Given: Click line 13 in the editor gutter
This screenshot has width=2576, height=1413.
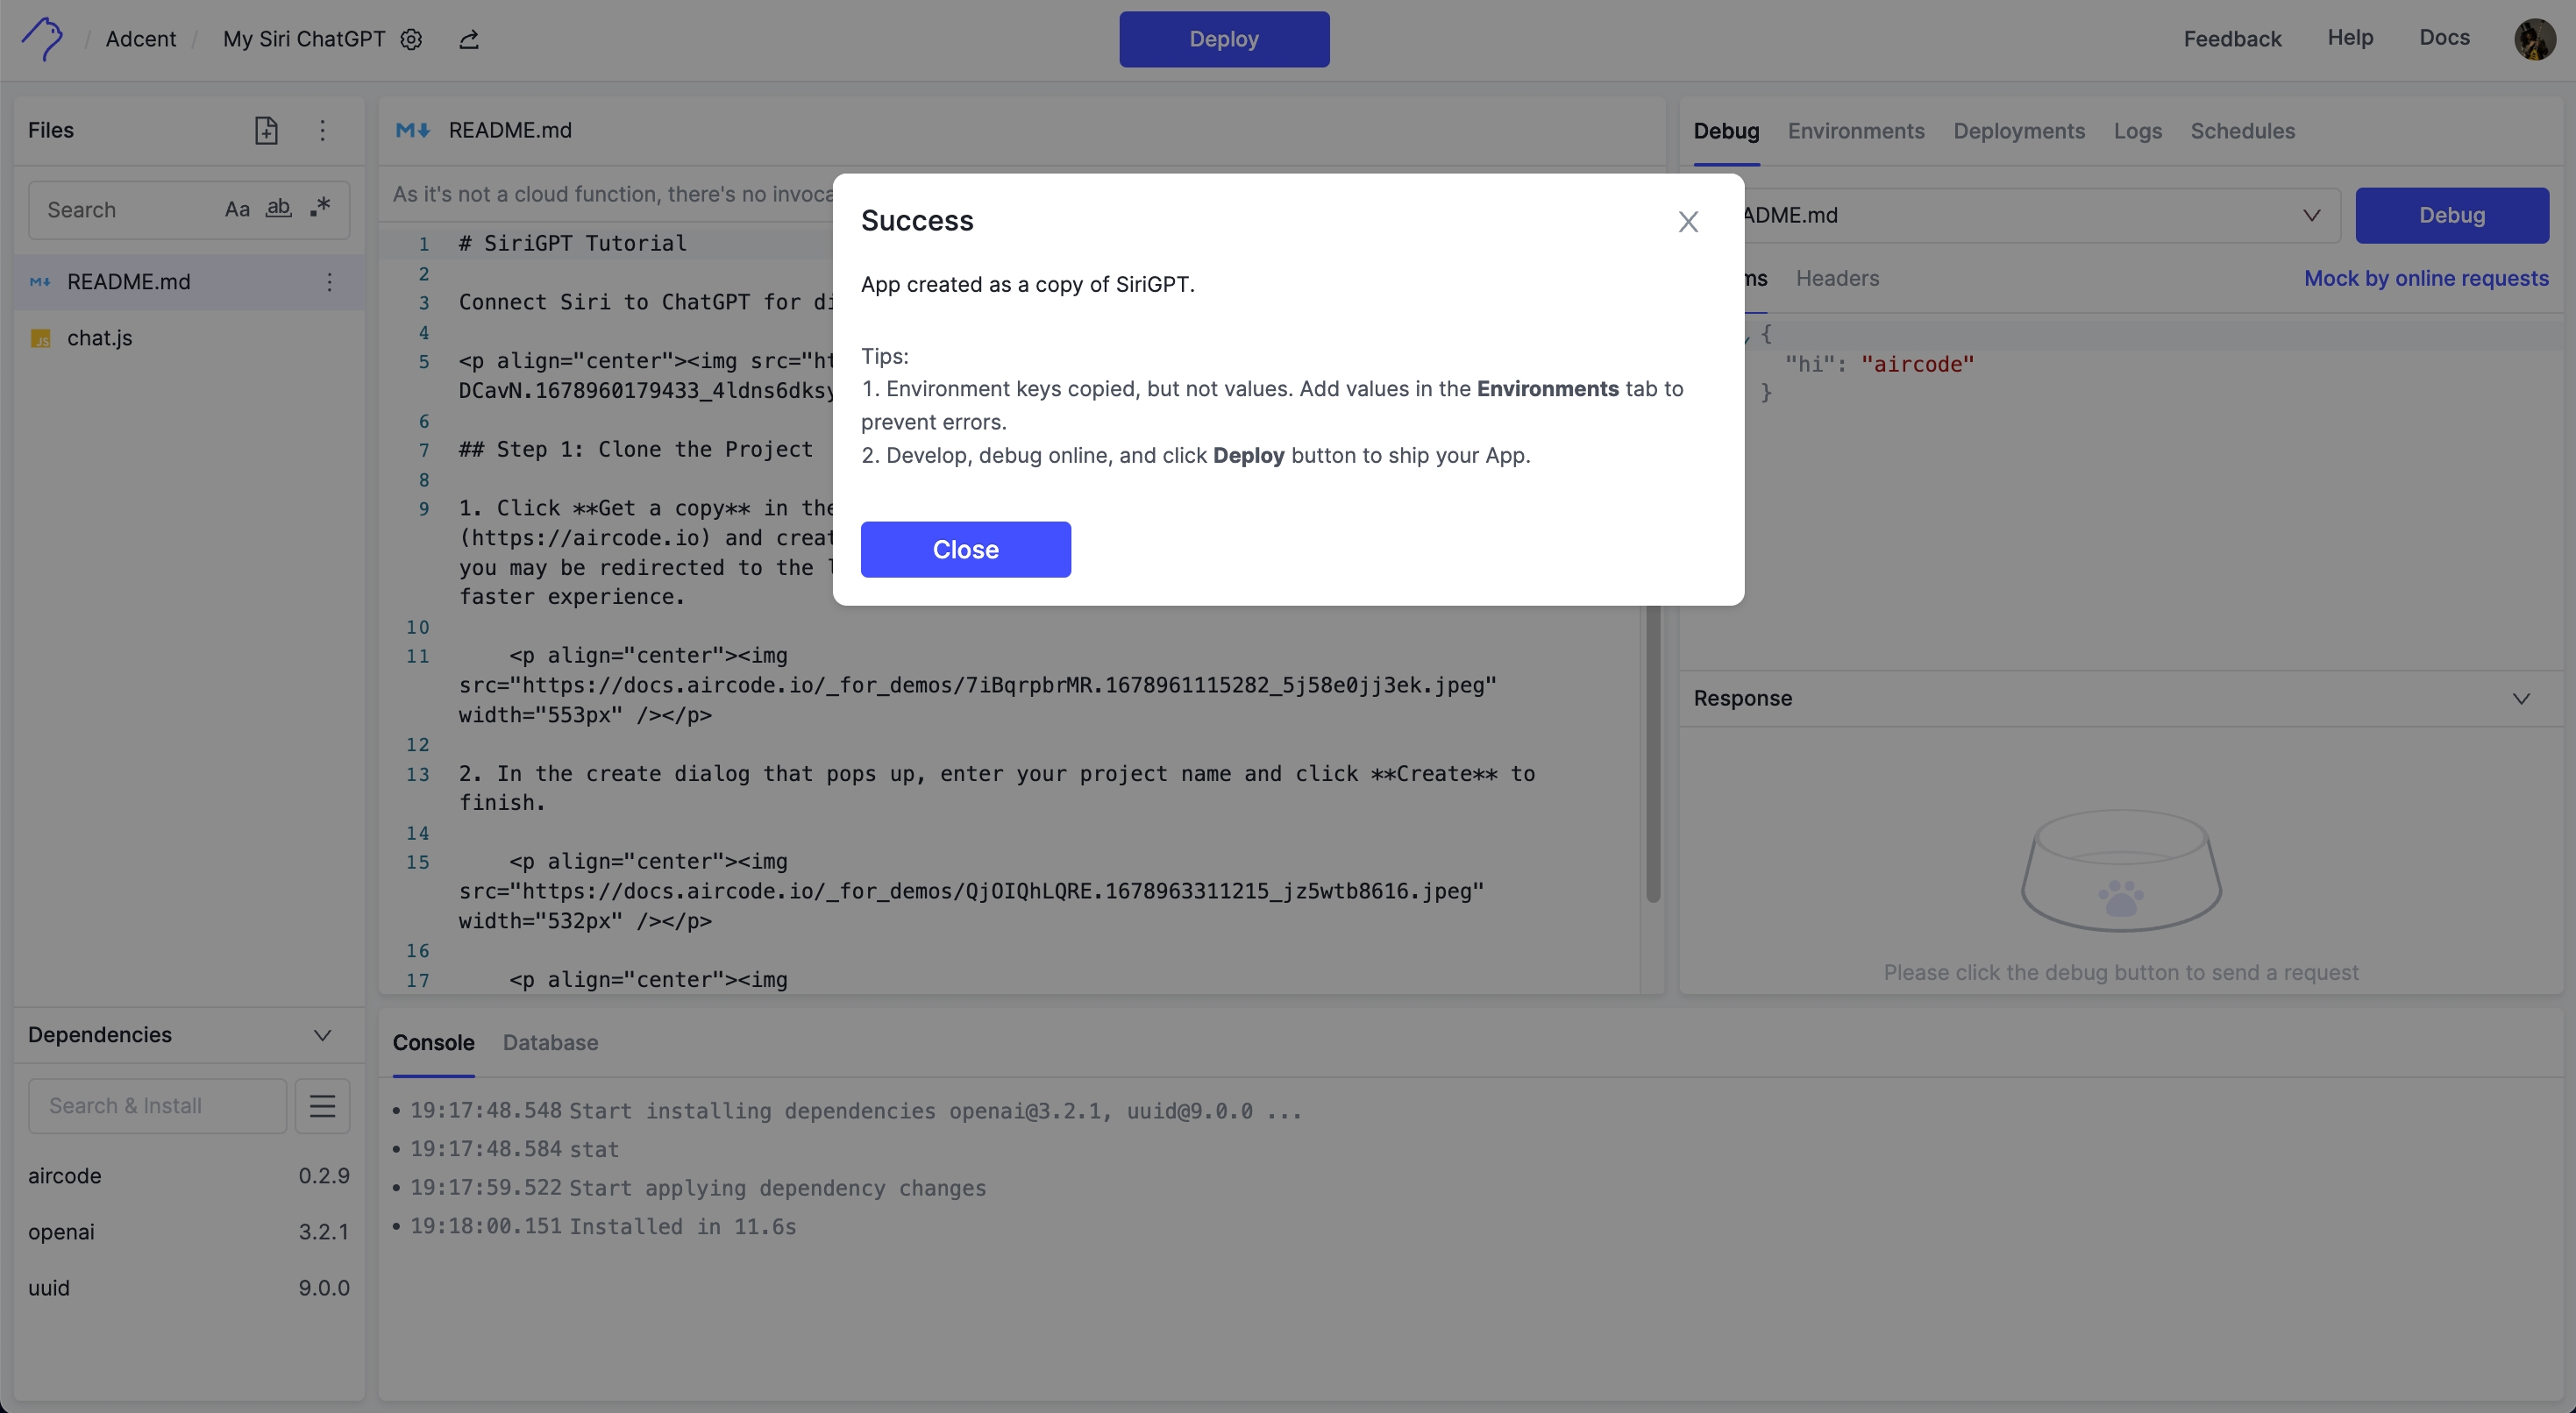Looking at the screenshot, I should coord(418,774).
